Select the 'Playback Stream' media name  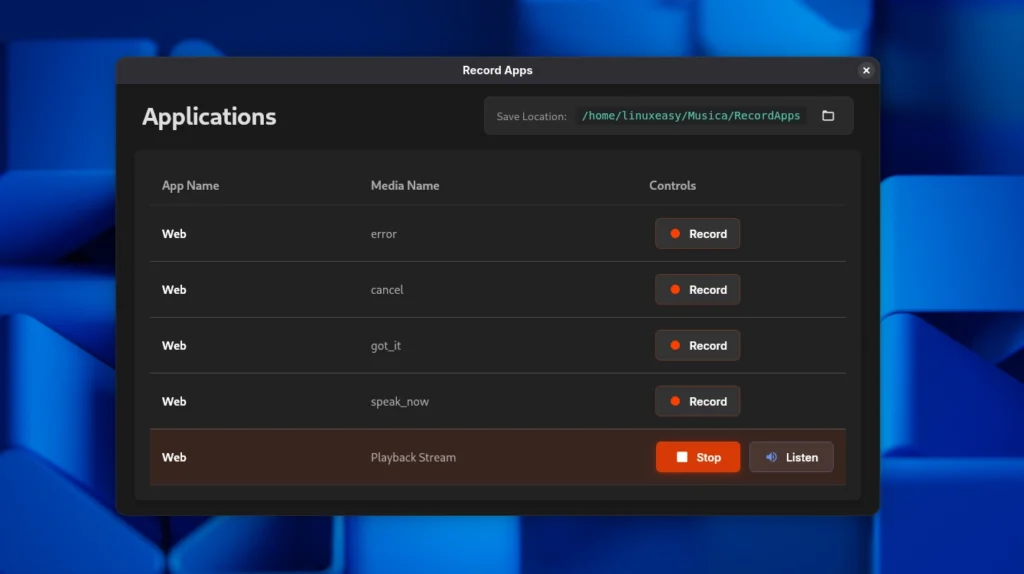[x=413, y=457]
